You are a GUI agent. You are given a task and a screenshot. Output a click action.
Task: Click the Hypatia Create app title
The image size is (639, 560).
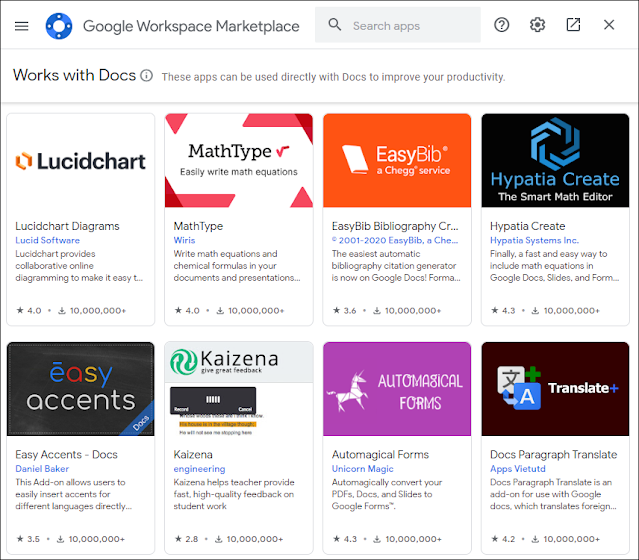[527, 226]
